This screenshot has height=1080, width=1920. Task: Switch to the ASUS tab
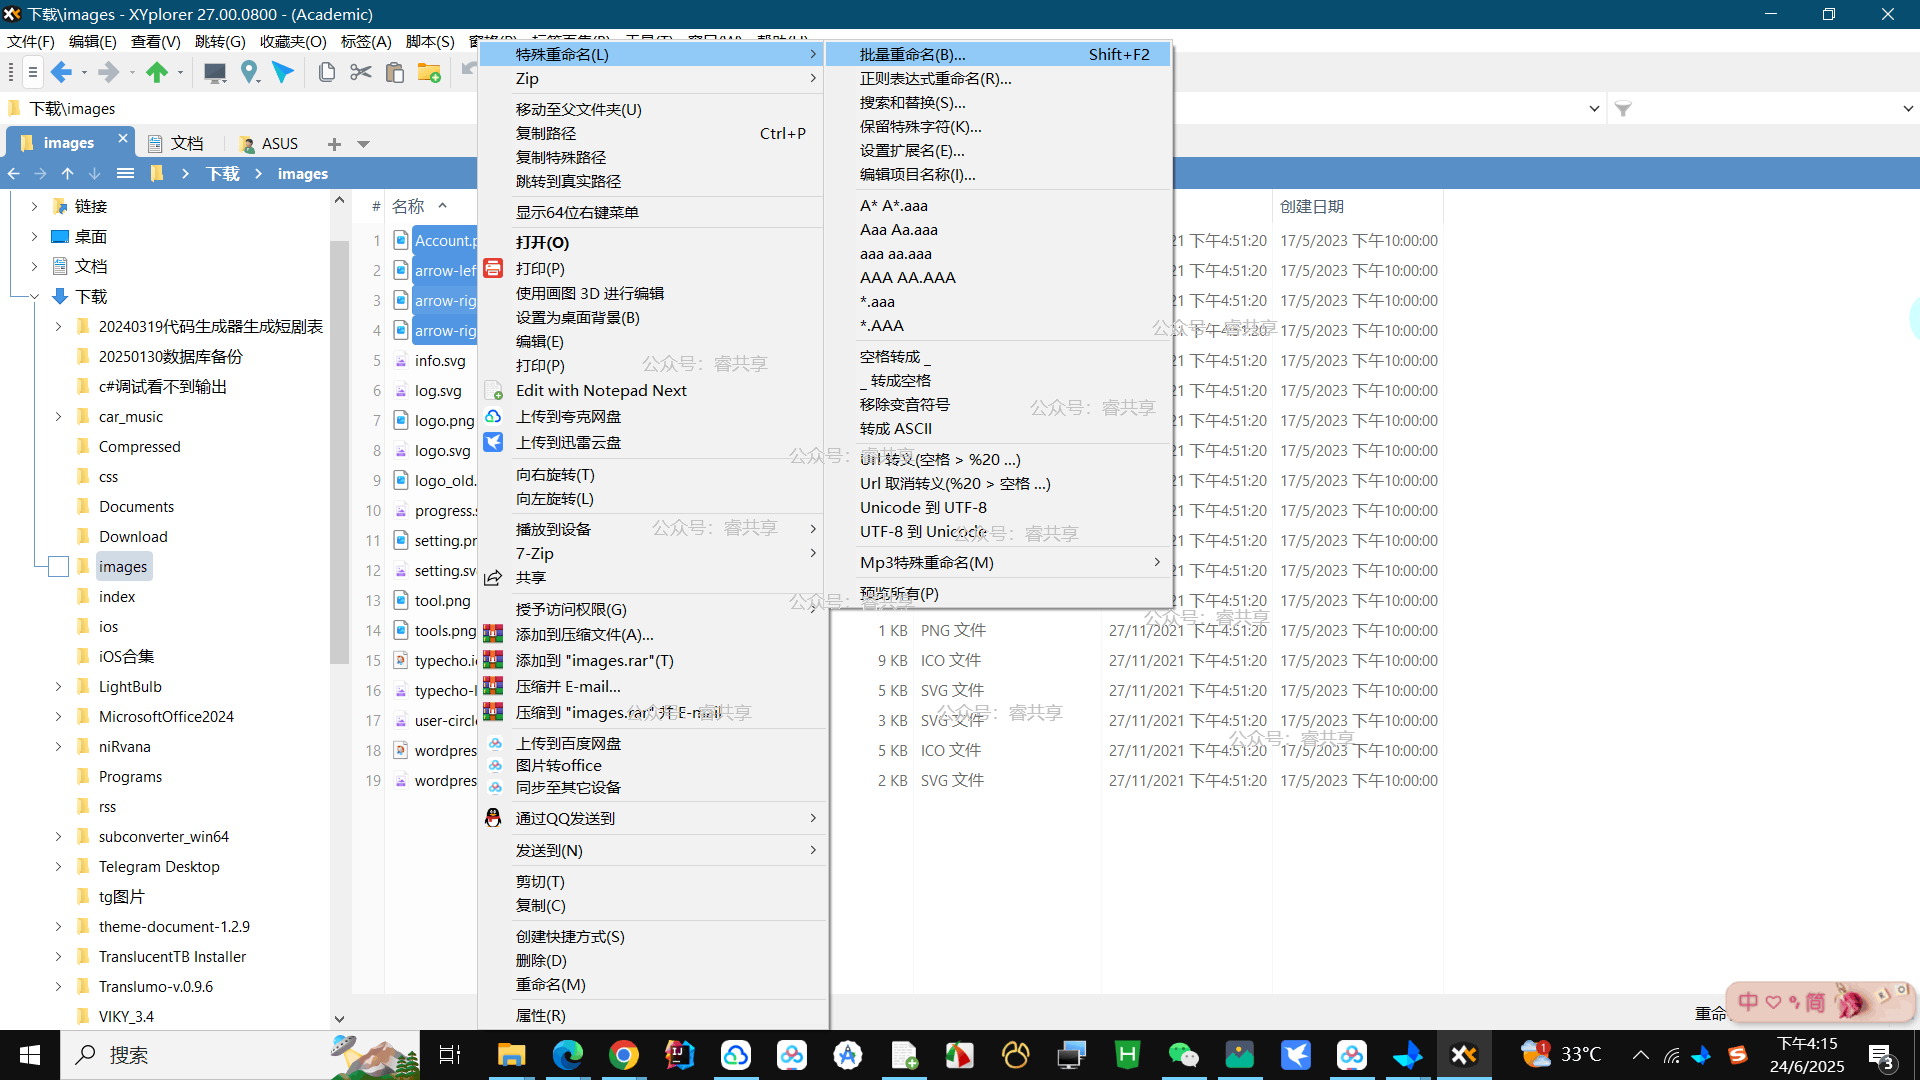click(269, 144)
